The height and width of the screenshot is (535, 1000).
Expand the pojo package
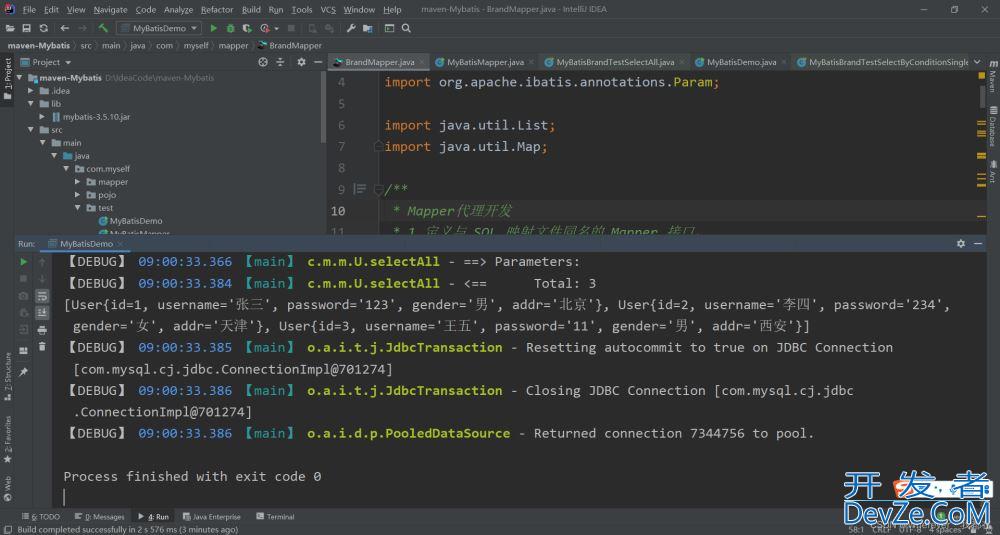tap(78, 195)
